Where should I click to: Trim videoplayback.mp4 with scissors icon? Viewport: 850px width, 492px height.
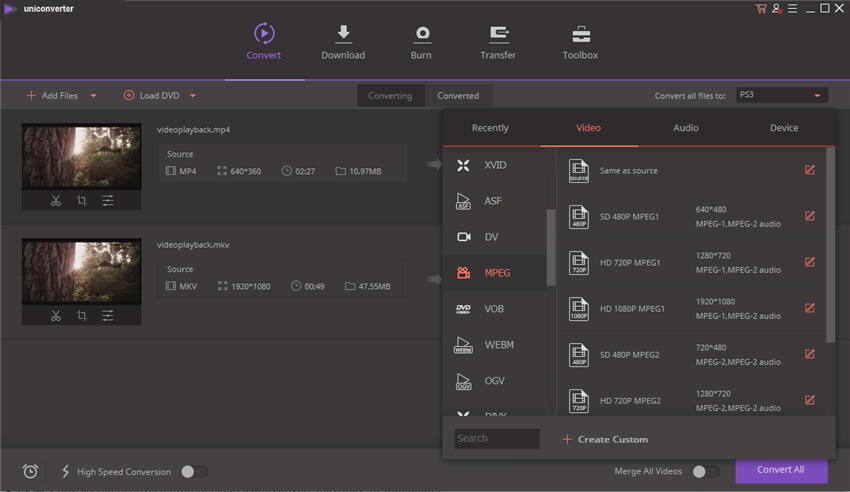pos(56,200)
